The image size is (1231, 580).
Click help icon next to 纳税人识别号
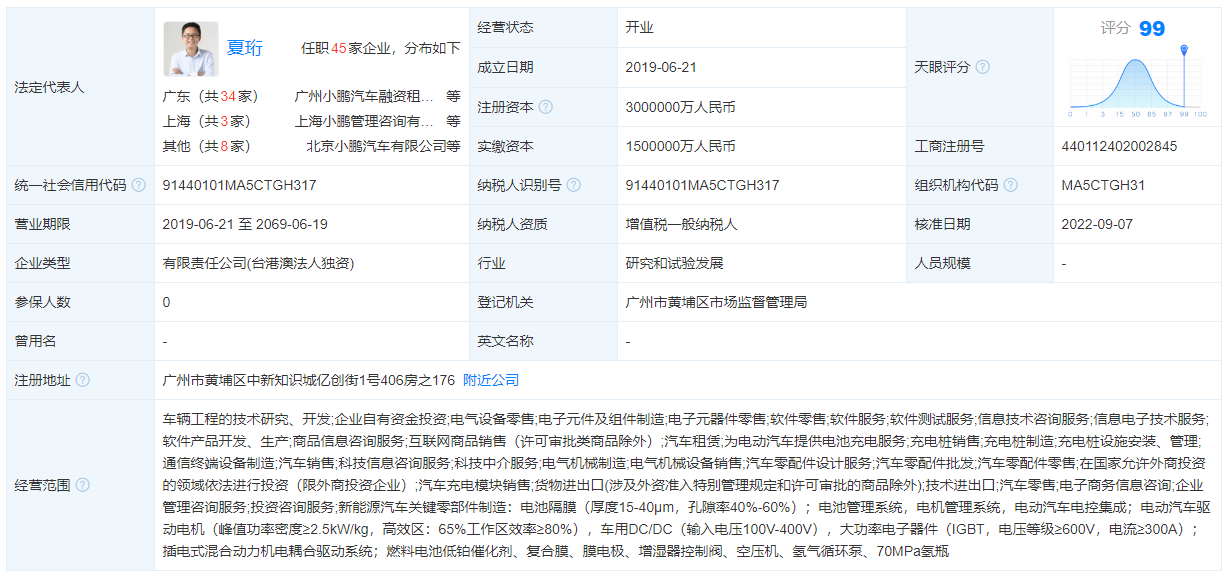point(573,185)
